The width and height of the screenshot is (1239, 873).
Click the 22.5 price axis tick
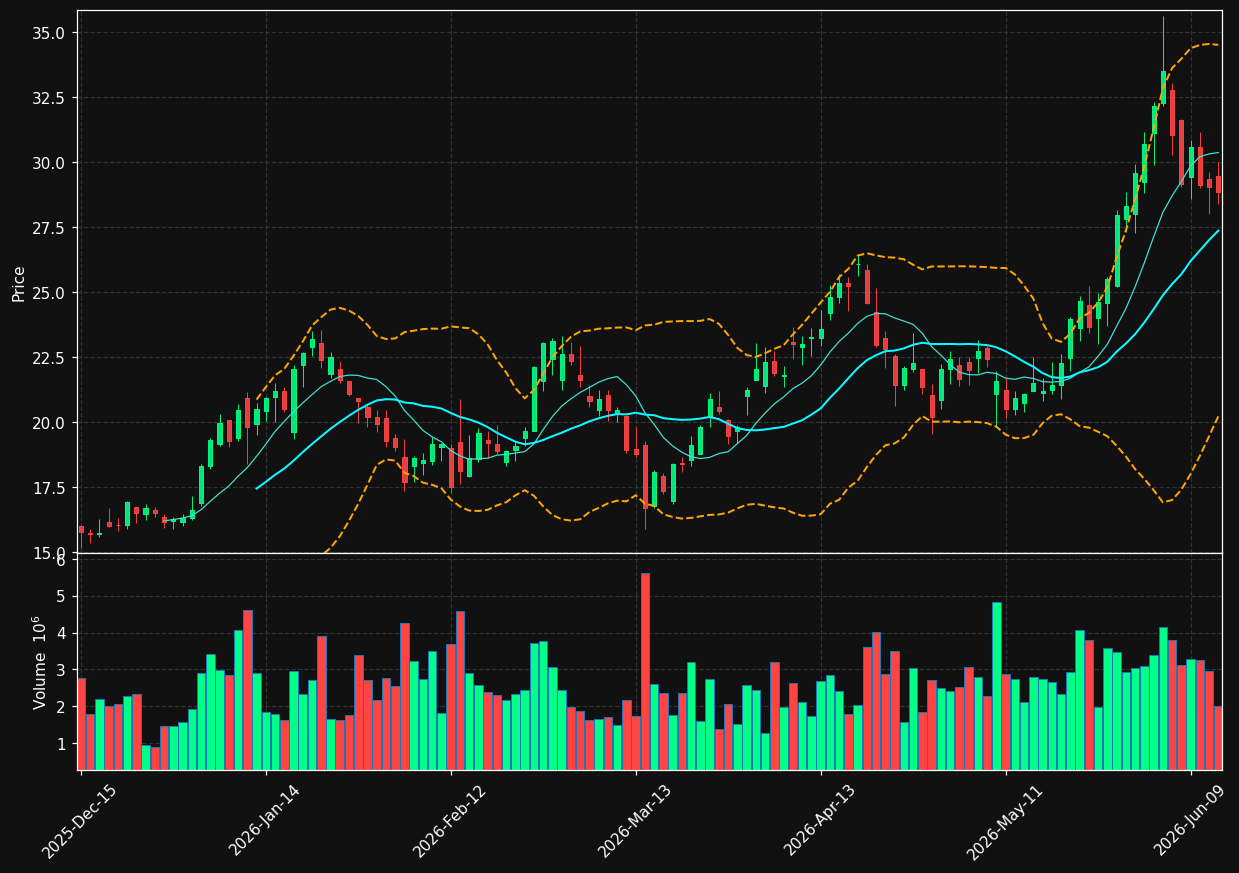tap(49, 358)
